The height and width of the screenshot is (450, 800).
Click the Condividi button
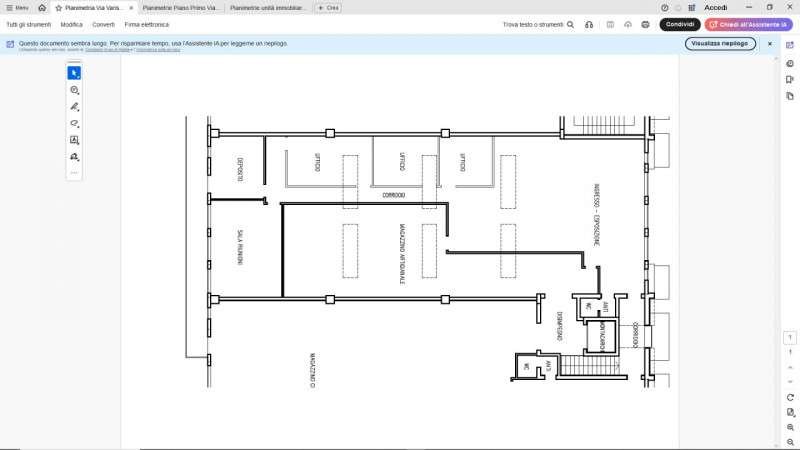point(680,24)
